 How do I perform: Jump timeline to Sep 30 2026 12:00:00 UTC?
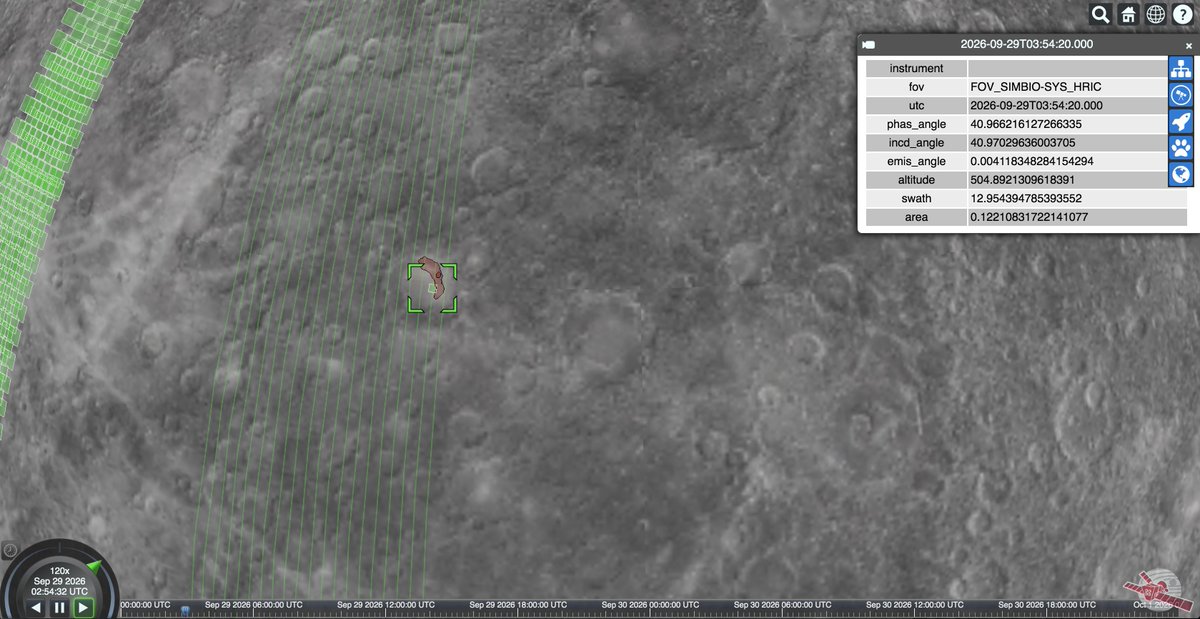pos(915,605)
